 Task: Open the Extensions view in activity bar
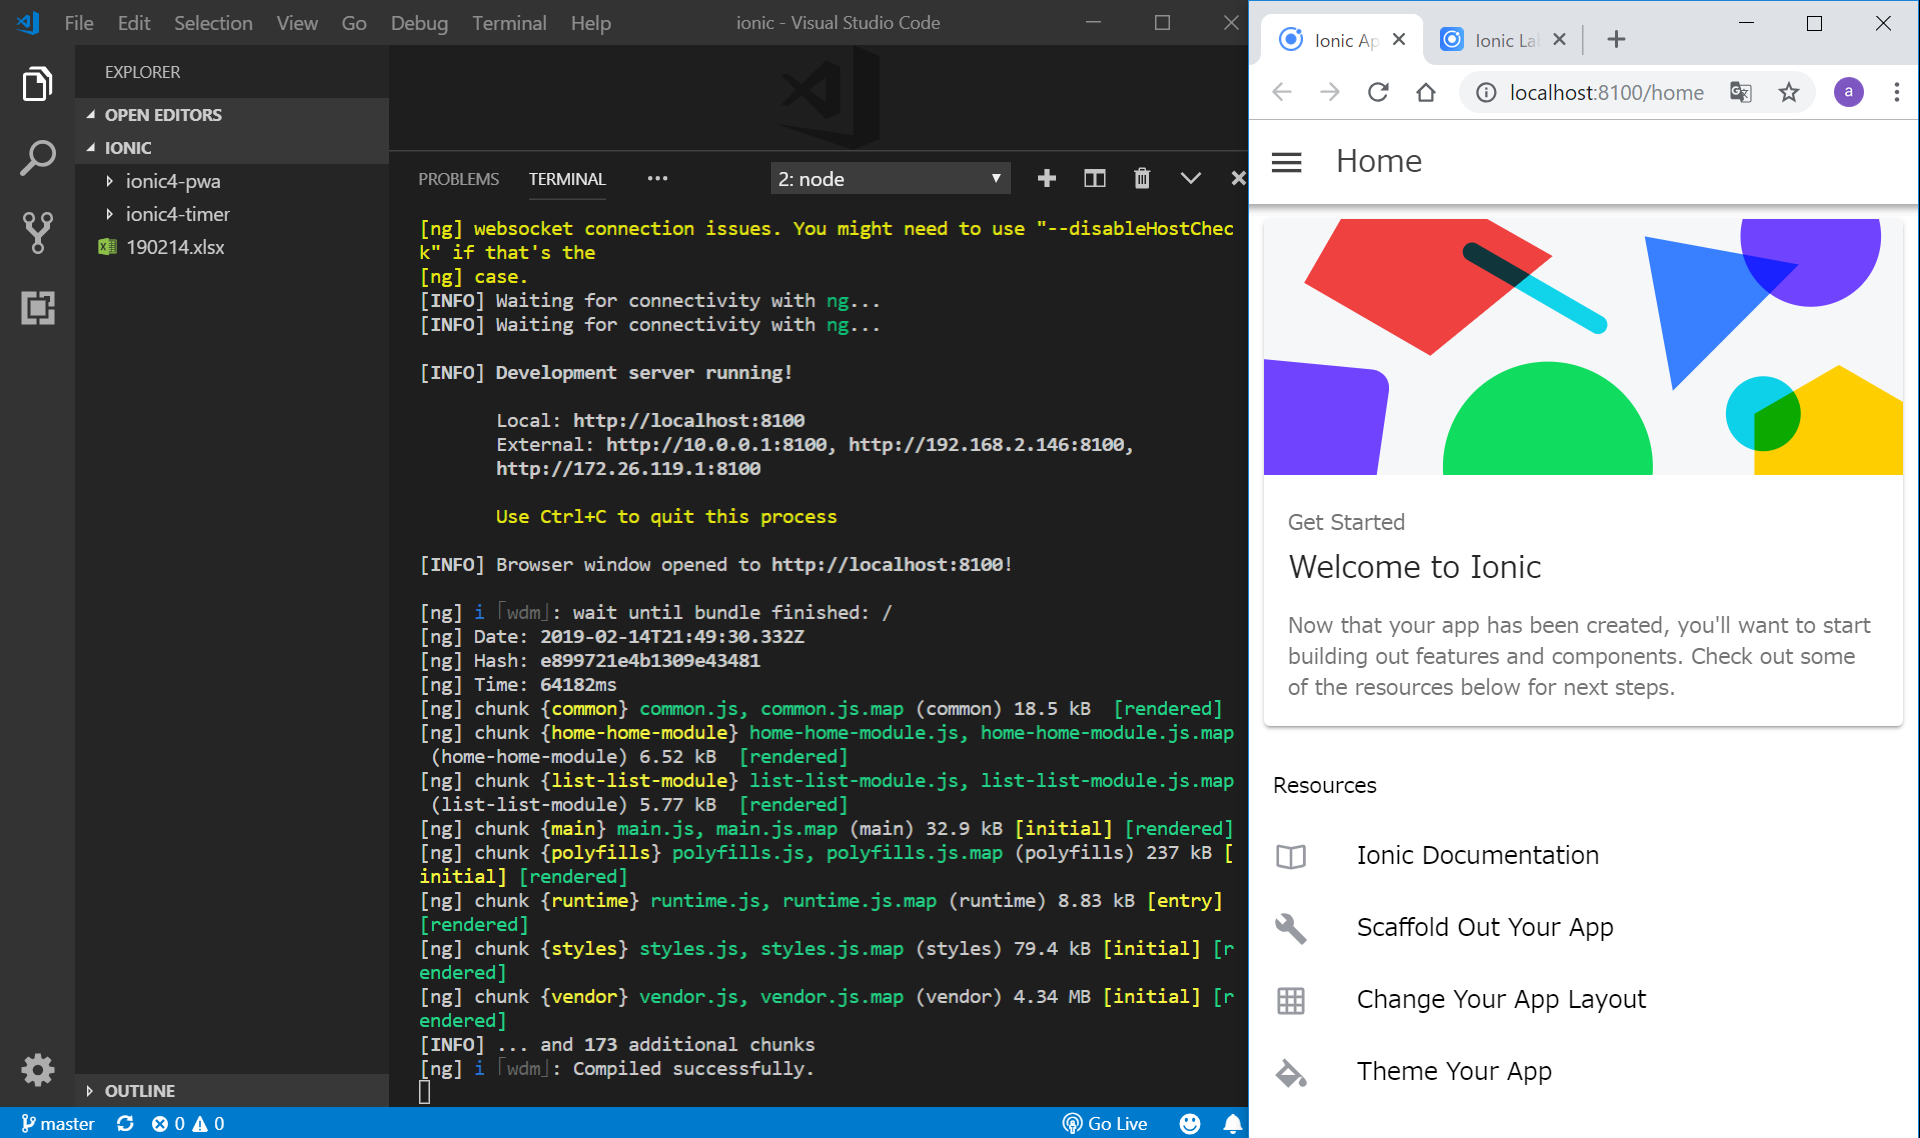coord(37,307)
